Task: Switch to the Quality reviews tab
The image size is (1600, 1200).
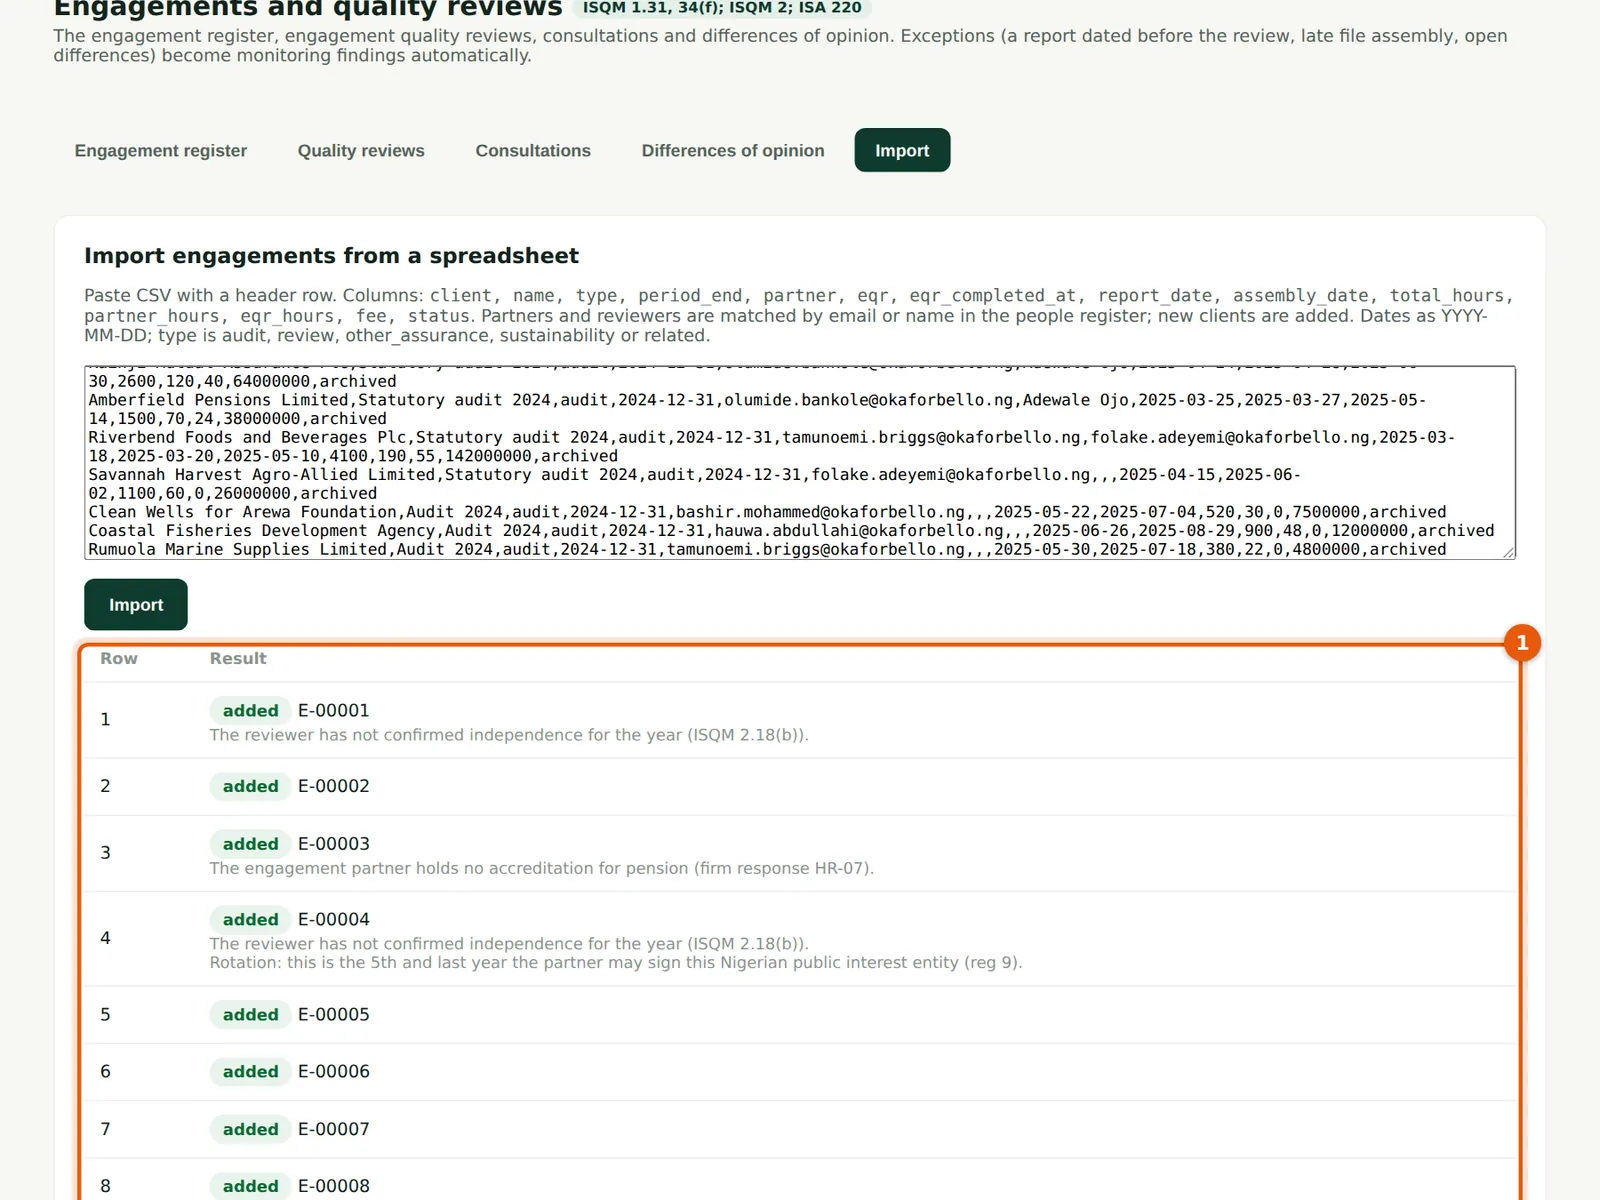Action: [x=361, y=150]
